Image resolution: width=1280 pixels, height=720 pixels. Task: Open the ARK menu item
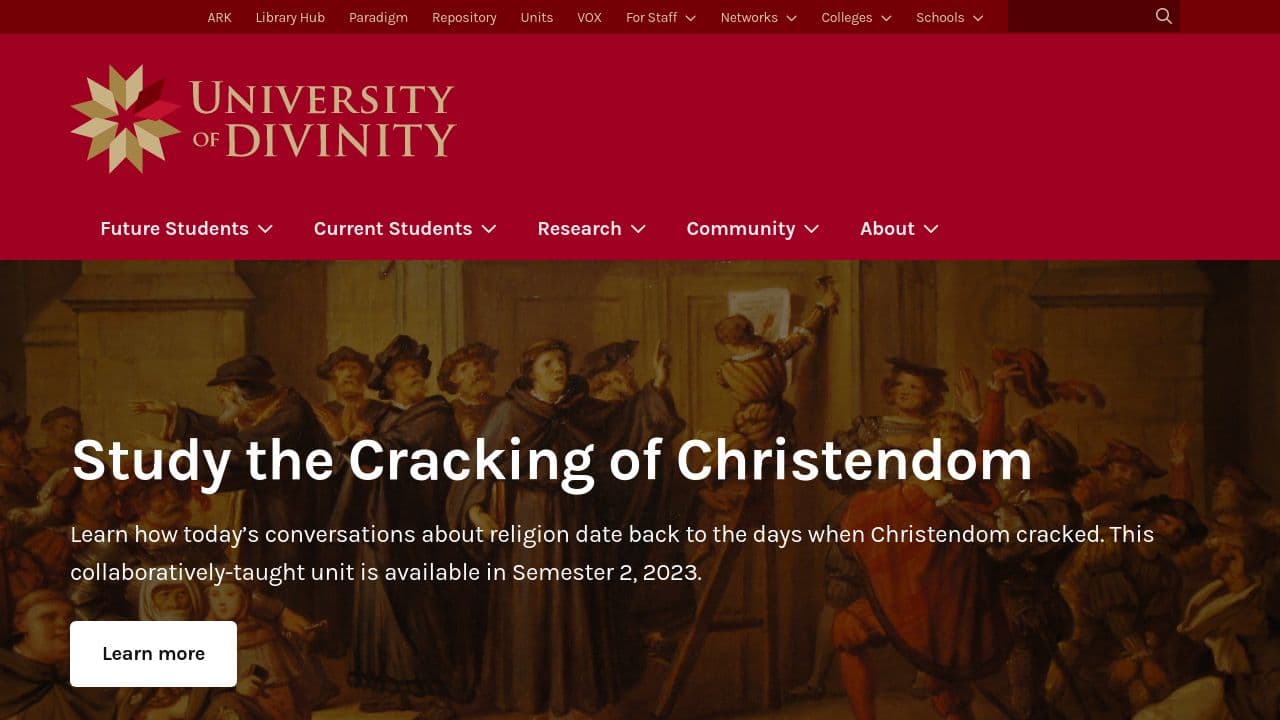click(218, 17)
